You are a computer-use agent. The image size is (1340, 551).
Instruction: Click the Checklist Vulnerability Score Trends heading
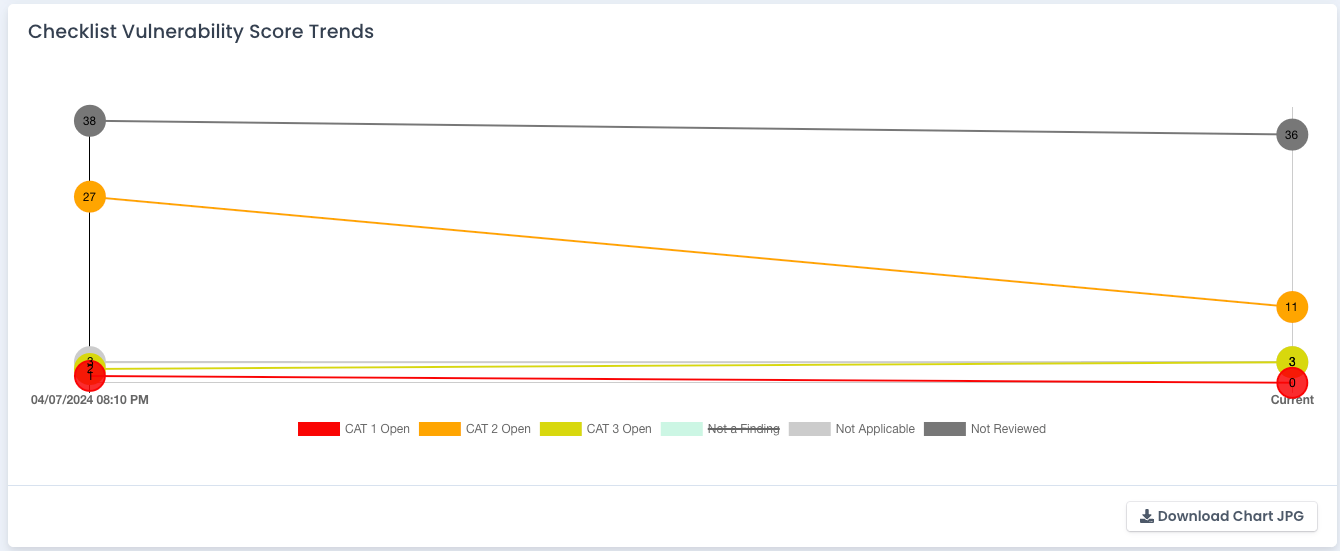pyautogui.click(x=201, y=32)
